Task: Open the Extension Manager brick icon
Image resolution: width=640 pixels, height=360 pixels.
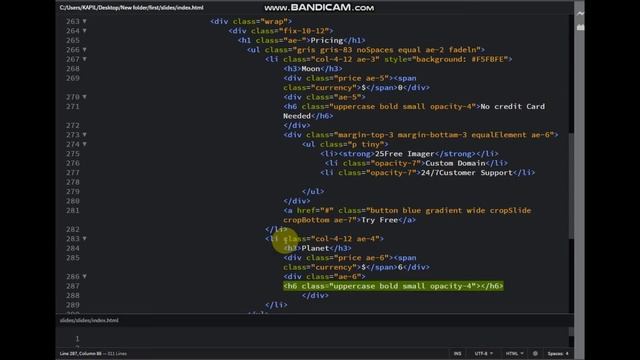Action: (580, 27)
